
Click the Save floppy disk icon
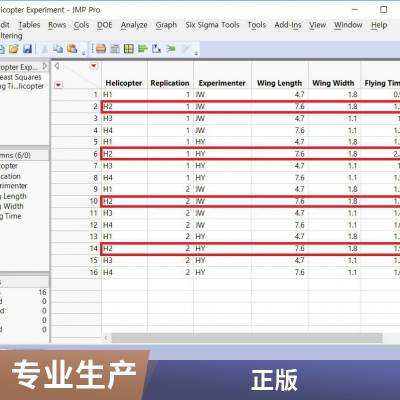click(x=27, y=49)
